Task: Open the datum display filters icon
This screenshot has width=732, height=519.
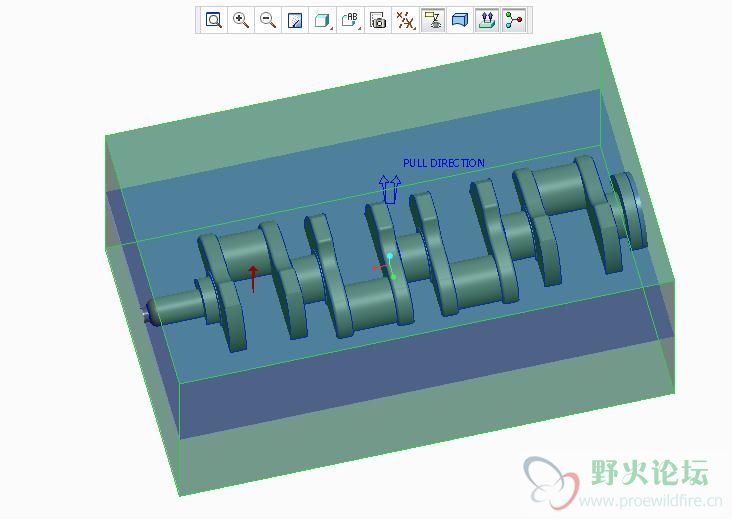Action: tap(405, 20)
